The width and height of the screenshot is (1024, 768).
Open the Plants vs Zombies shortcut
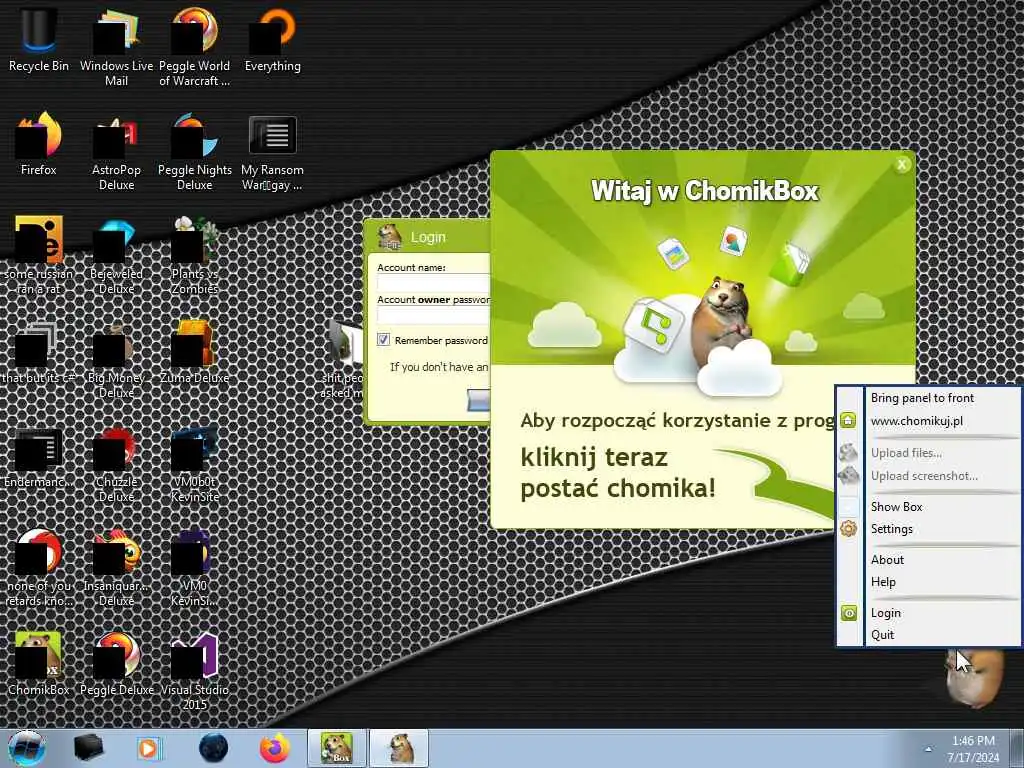[195, 255]
